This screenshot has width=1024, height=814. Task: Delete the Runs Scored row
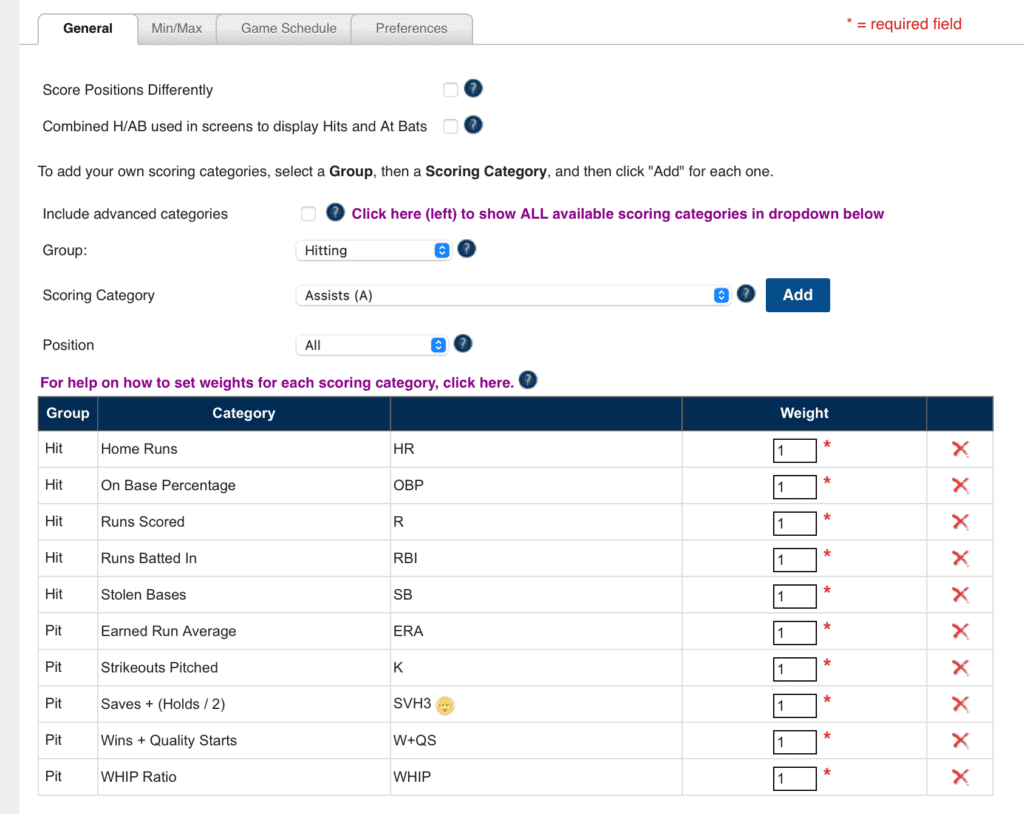(x=960, y=522)
